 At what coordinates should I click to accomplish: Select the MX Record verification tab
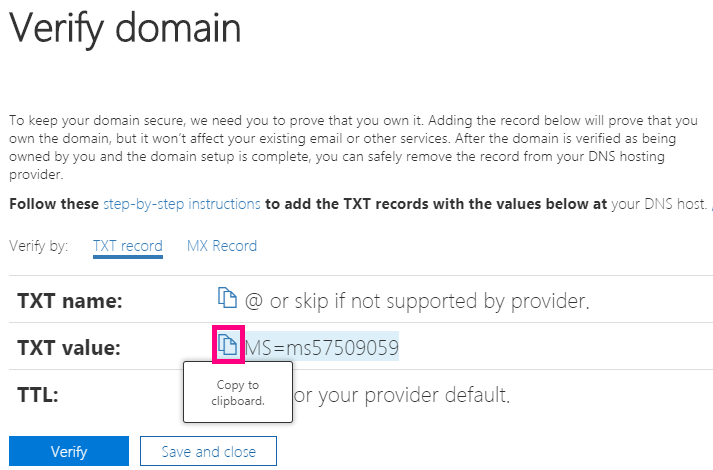[x=221, y=246]
